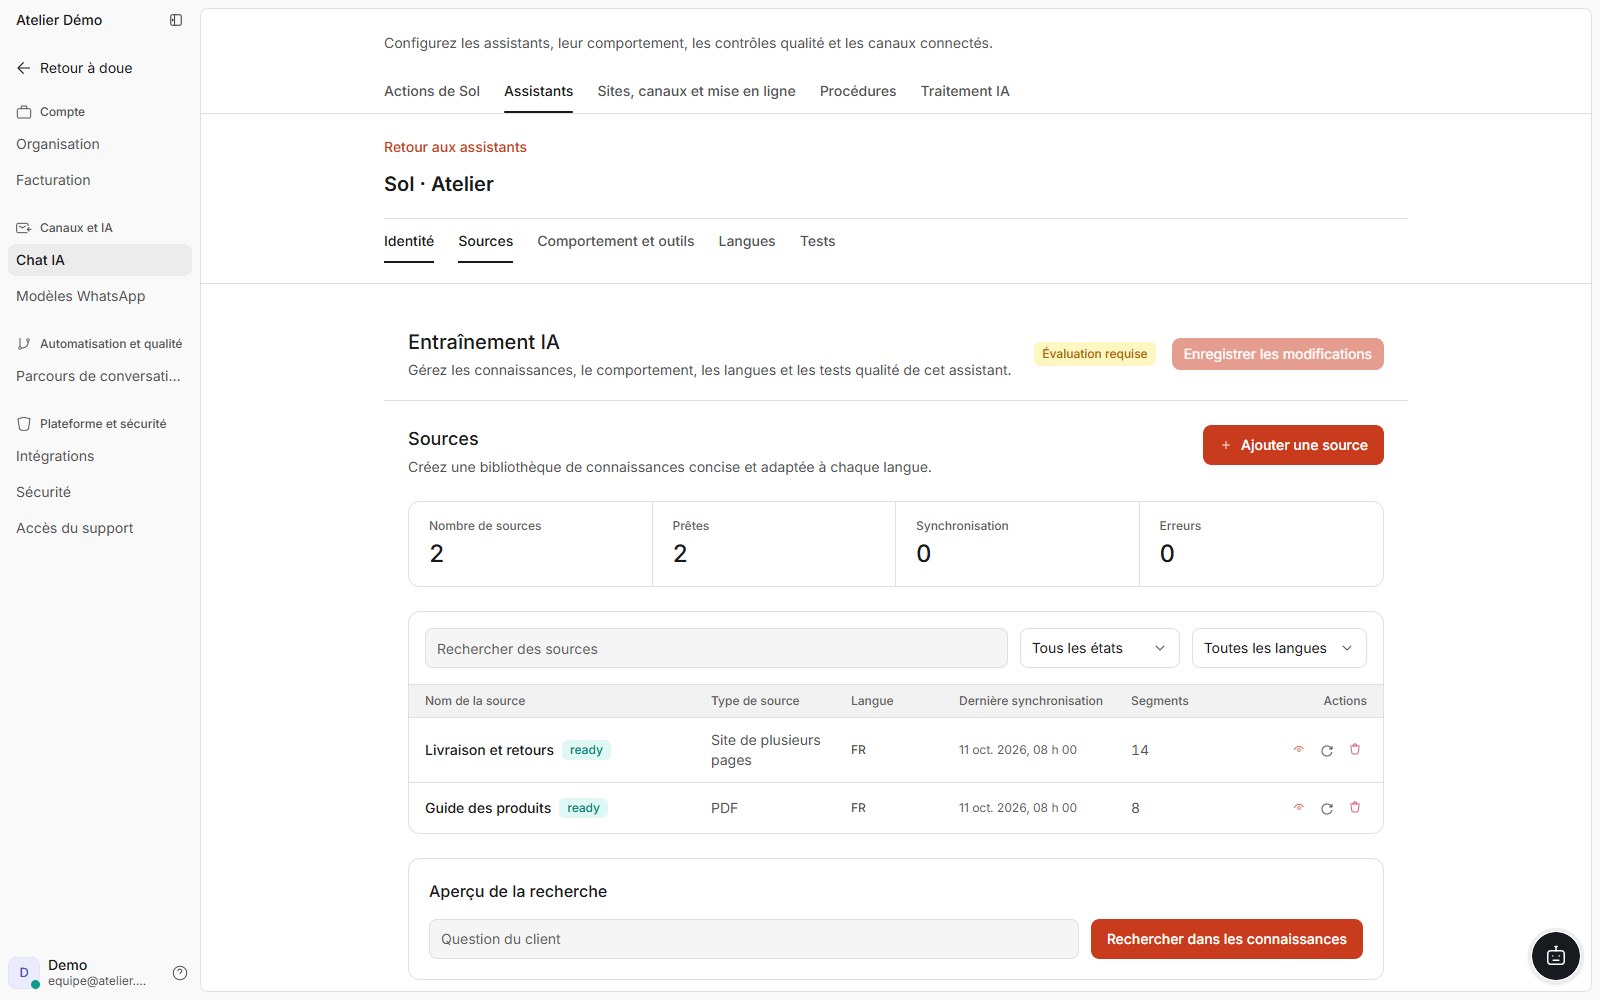Viewport: 1600px width, 1000px height.
Task: Open the Tous les états filter
Action: pos(1100,648)
